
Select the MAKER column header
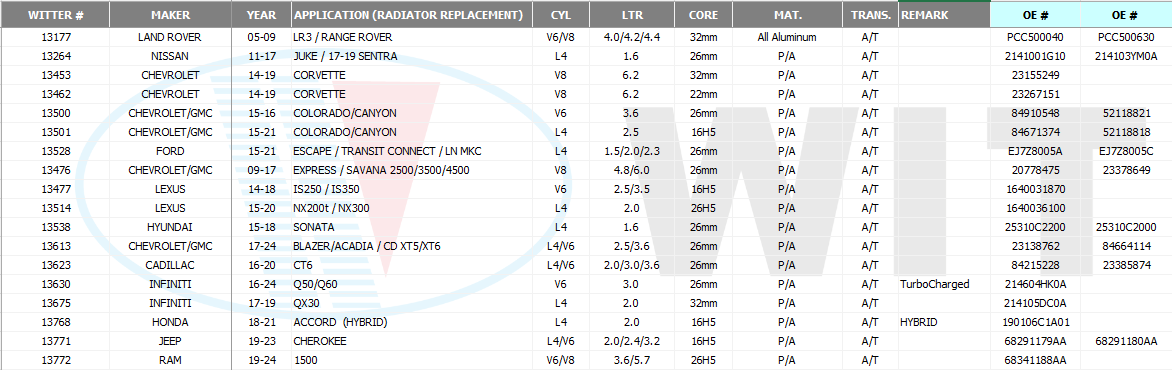[170, 14]
